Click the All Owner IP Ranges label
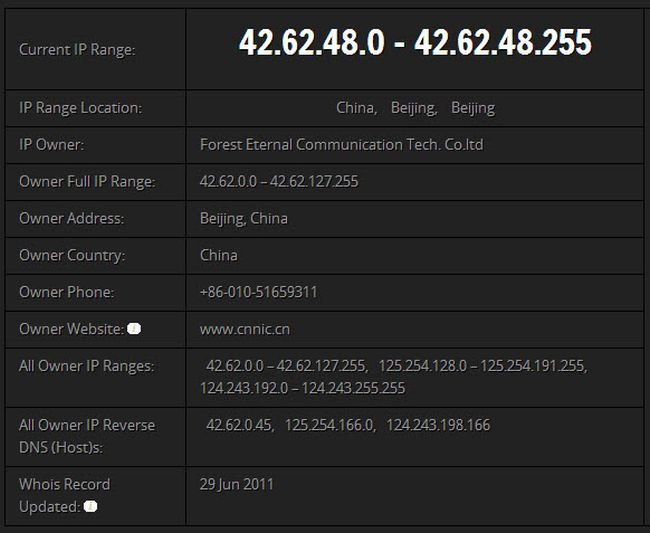 (x=86, y=366)
